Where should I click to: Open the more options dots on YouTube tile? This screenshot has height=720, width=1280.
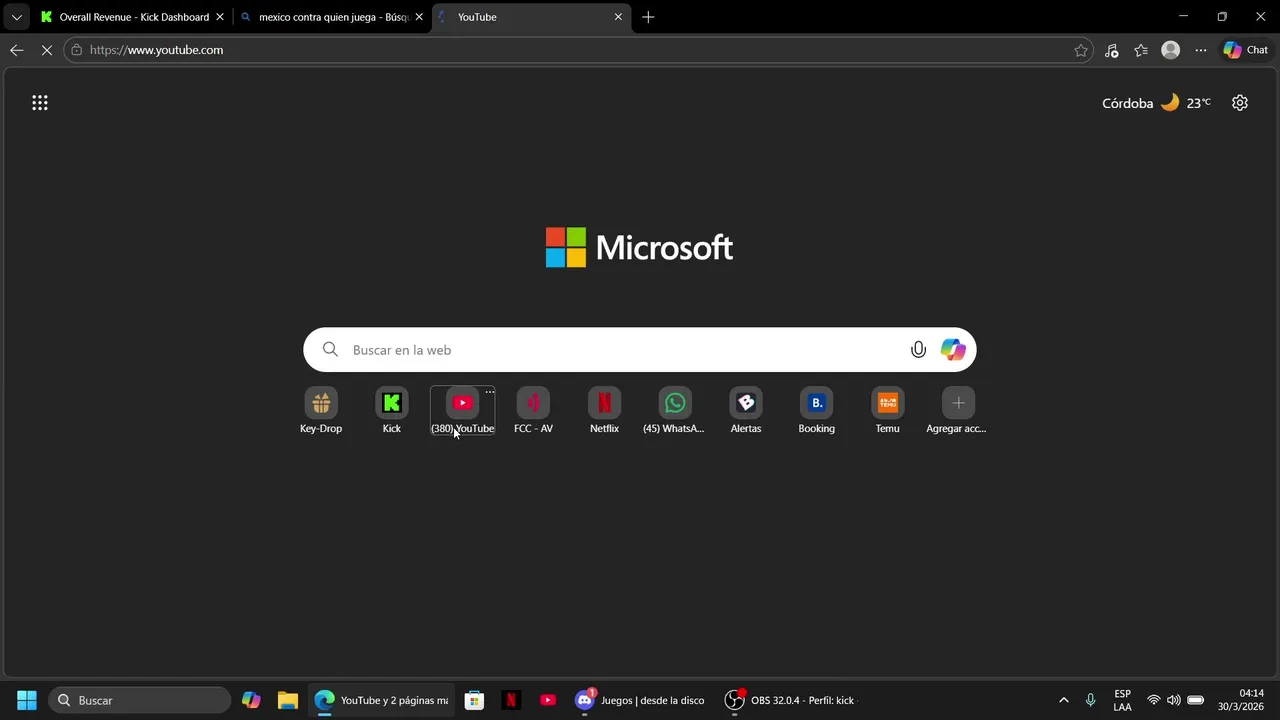click(489, 392)
